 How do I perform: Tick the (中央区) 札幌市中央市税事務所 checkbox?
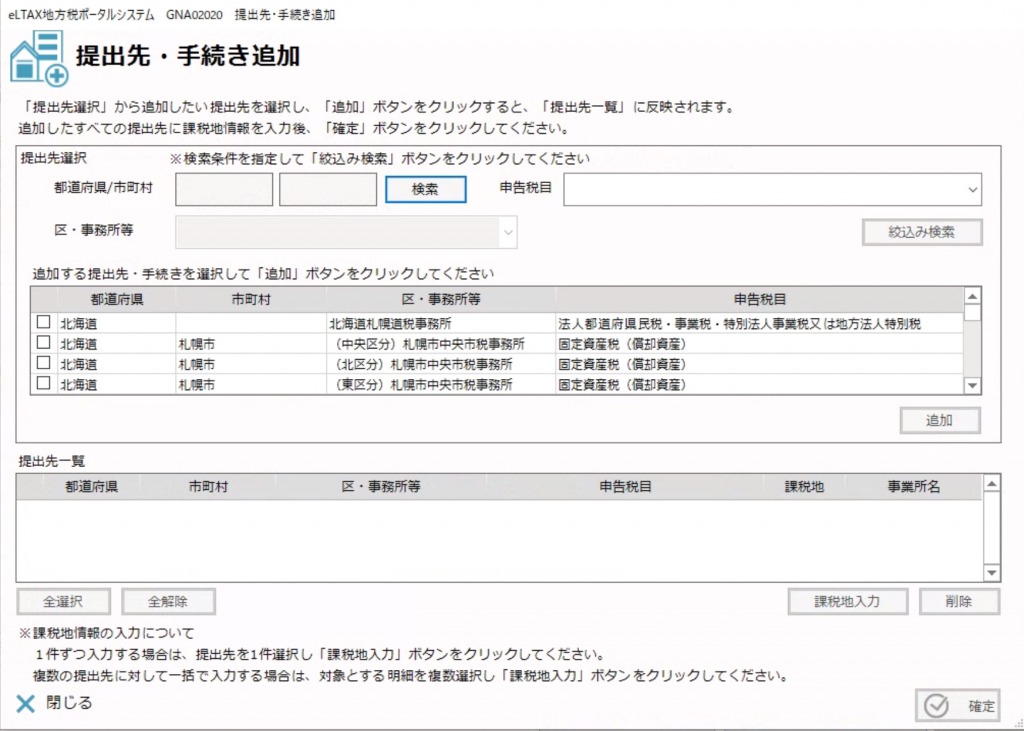click(43, 343)
